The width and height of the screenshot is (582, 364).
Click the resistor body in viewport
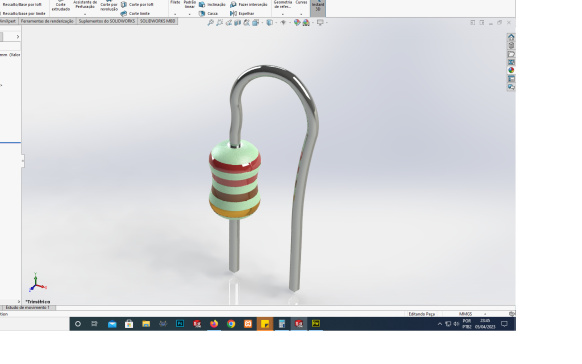[235, 180]
